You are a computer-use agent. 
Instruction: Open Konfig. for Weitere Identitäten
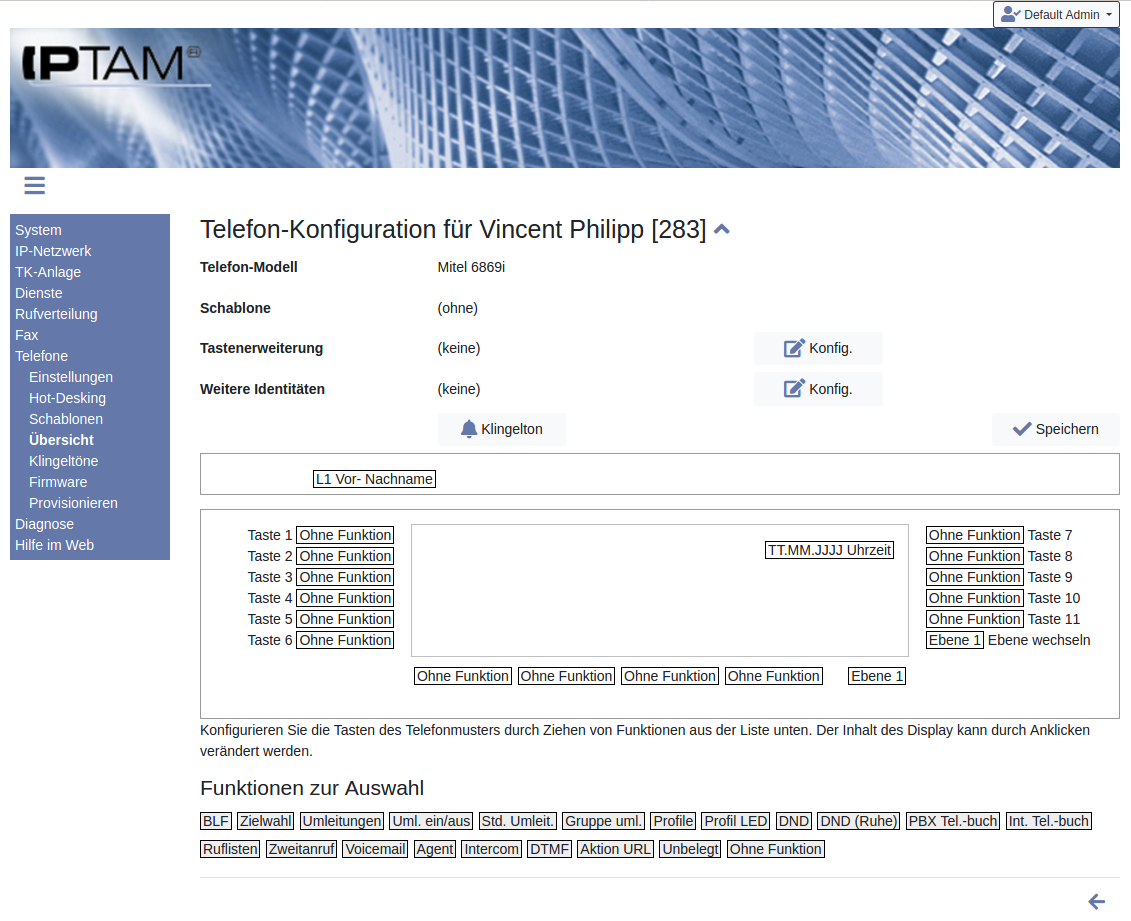pyautogui.click(x=818, y=389)
